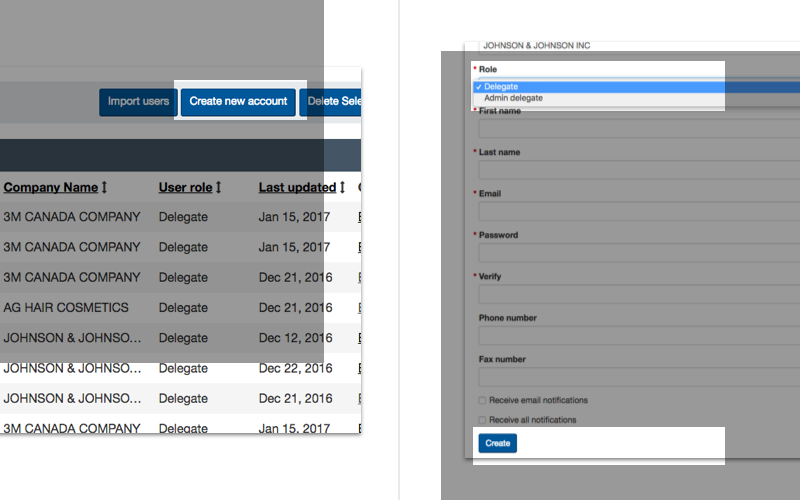Click sort arrows icon beside User role

(x=218, y=188)
